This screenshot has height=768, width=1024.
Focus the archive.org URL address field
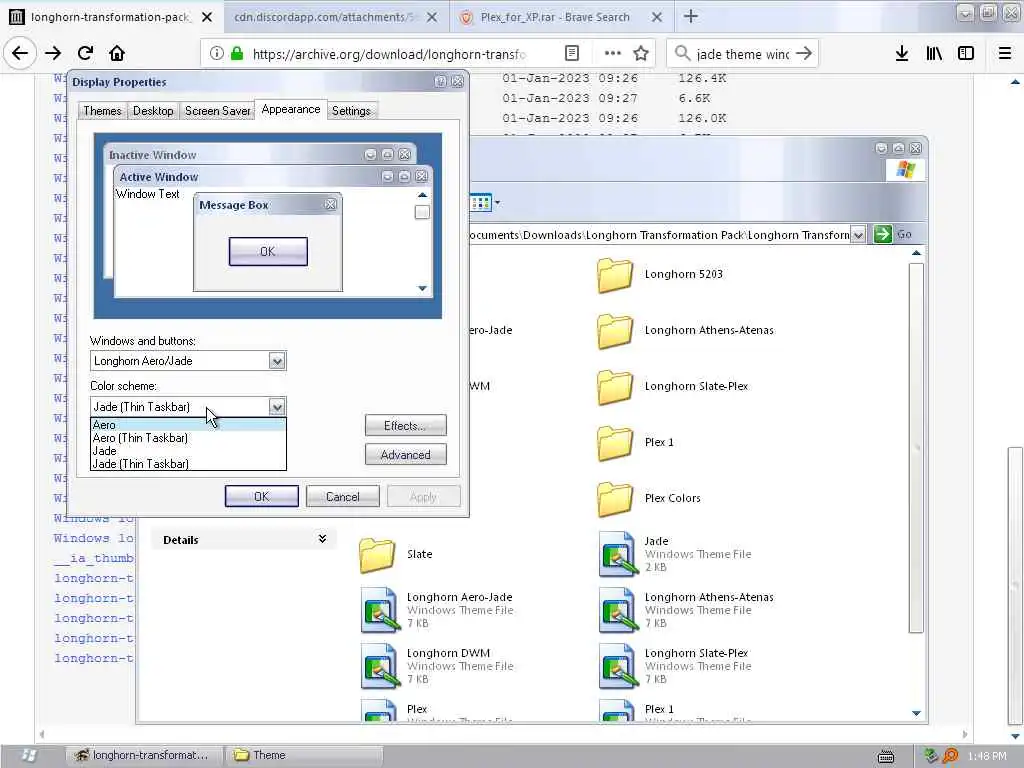pos(389,54)
